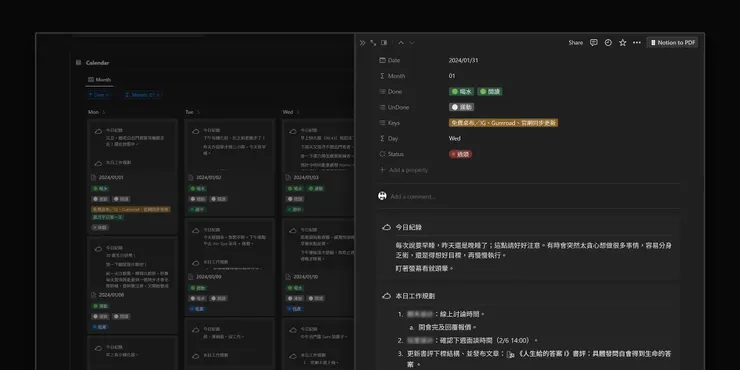The image size is (740, 370).
Task: Open the Date filter chip dropdown
Action: 99,95
